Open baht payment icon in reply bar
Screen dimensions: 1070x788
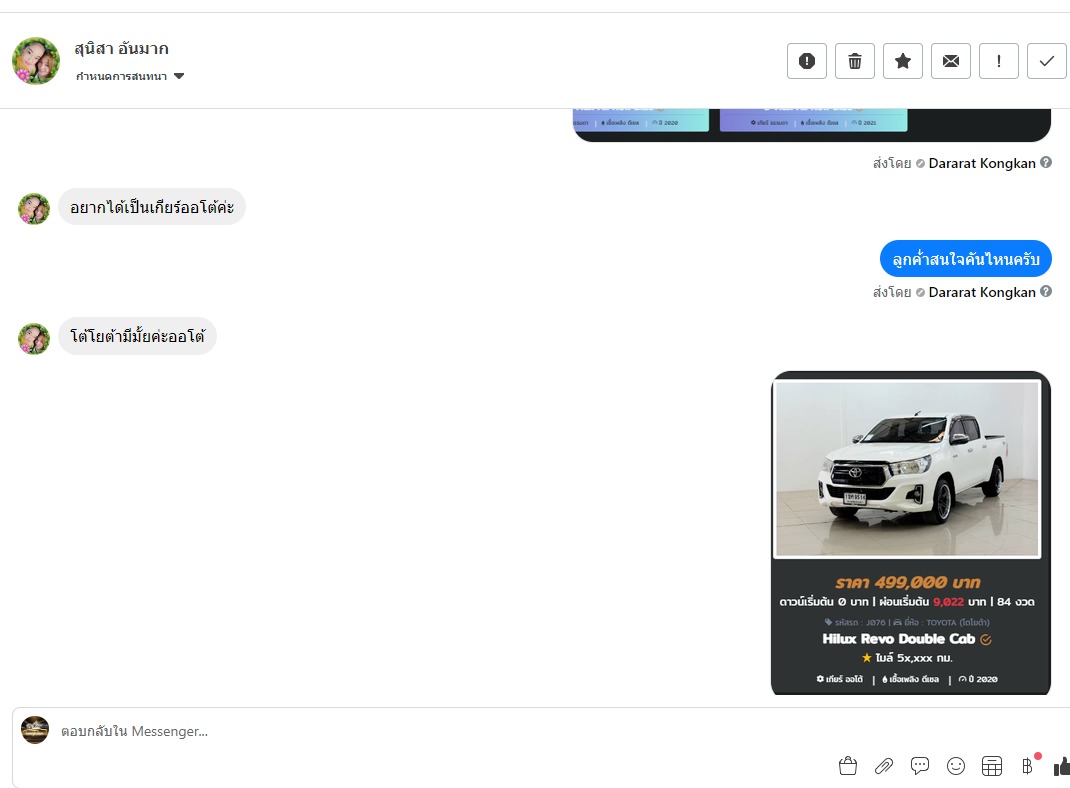pyautogui.click(x=1028, y=766)
